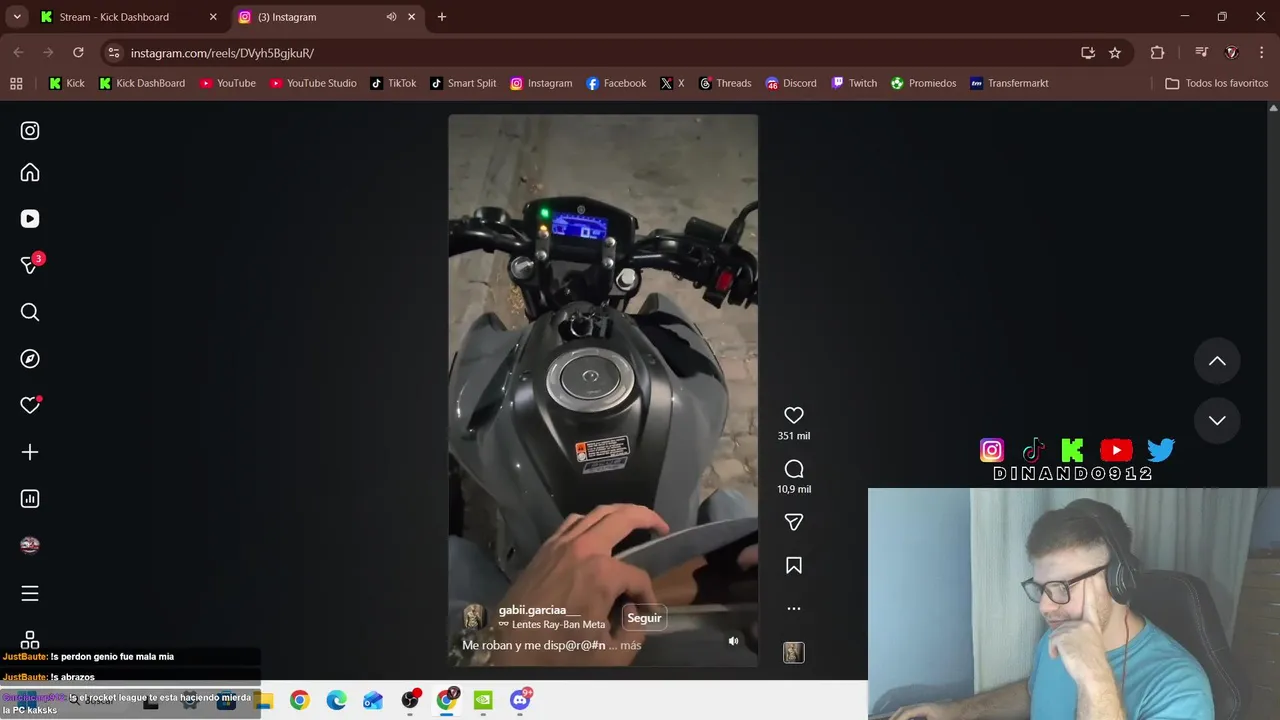Open your profile avatar in sidebar
This screenshot has height=720, width=1280.
pyautogui.click(x=30, y=545)
